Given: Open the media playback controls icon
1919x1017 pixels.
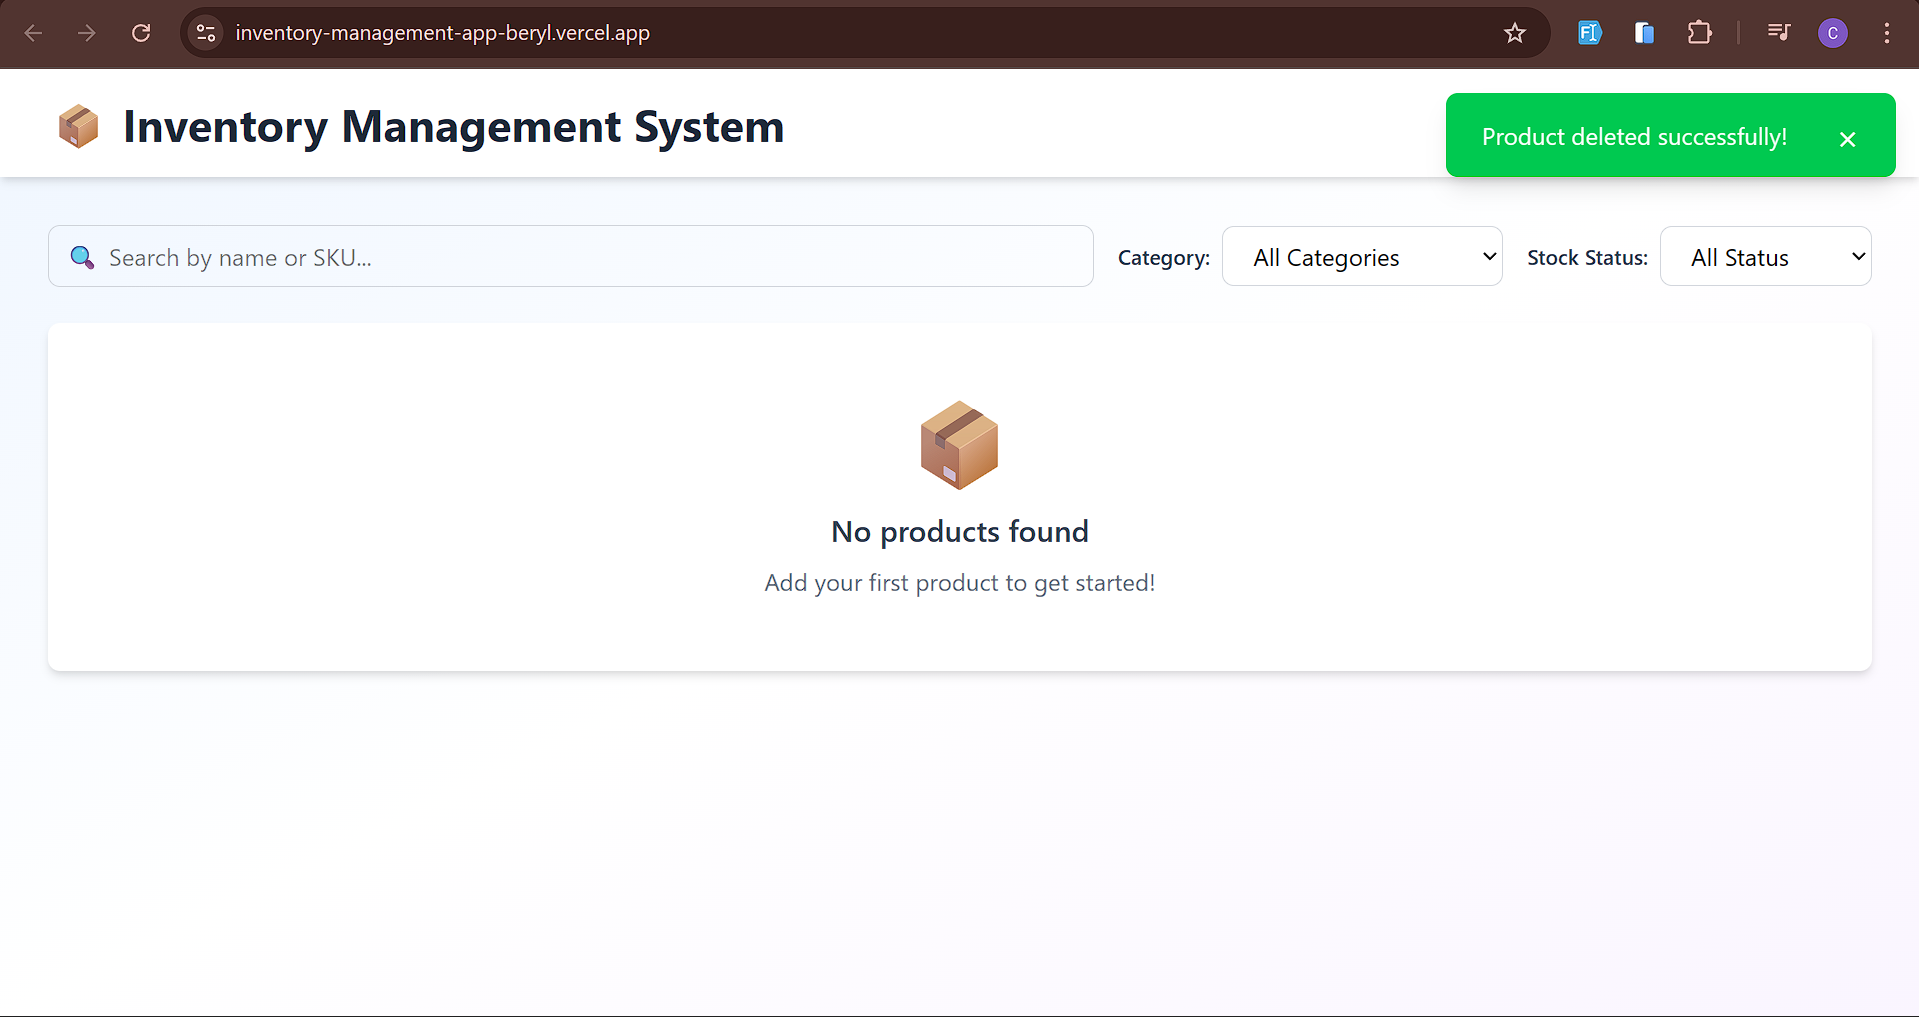Looking at the screenshot, I should pyautogui.click(x=1779, y=33).
